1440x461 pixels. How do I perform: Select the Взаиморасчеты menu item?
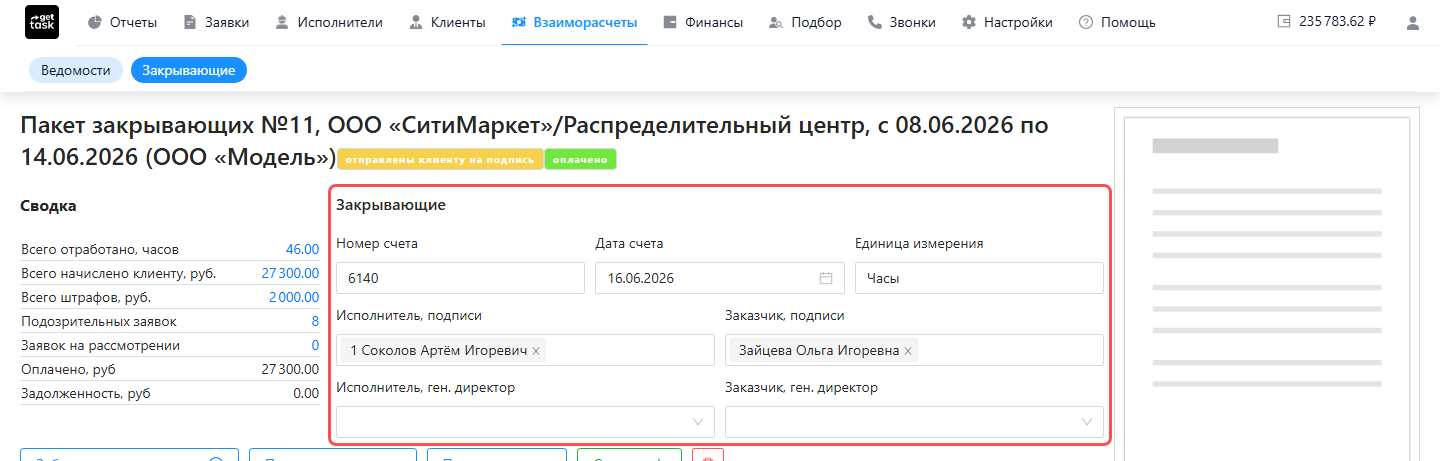(x=574, y=22)
